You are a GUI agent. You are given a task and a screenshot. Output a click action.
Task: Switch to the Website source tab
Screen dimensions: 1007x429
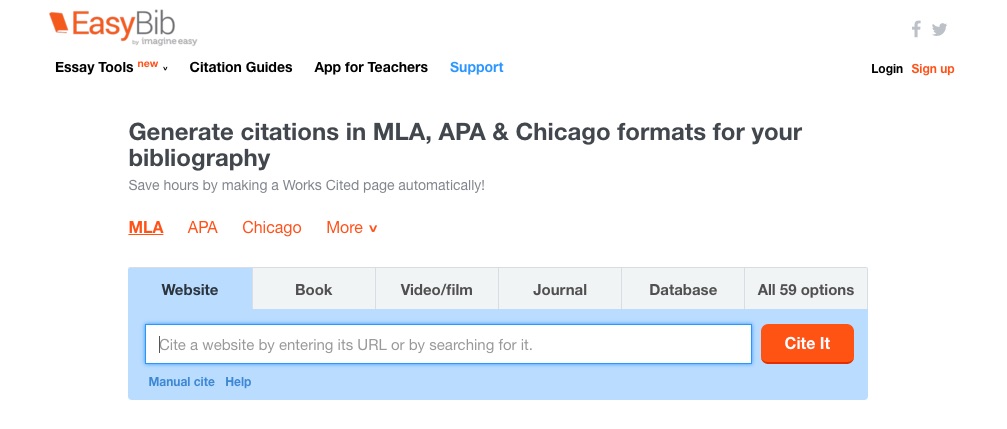click(x=190, y=290)
